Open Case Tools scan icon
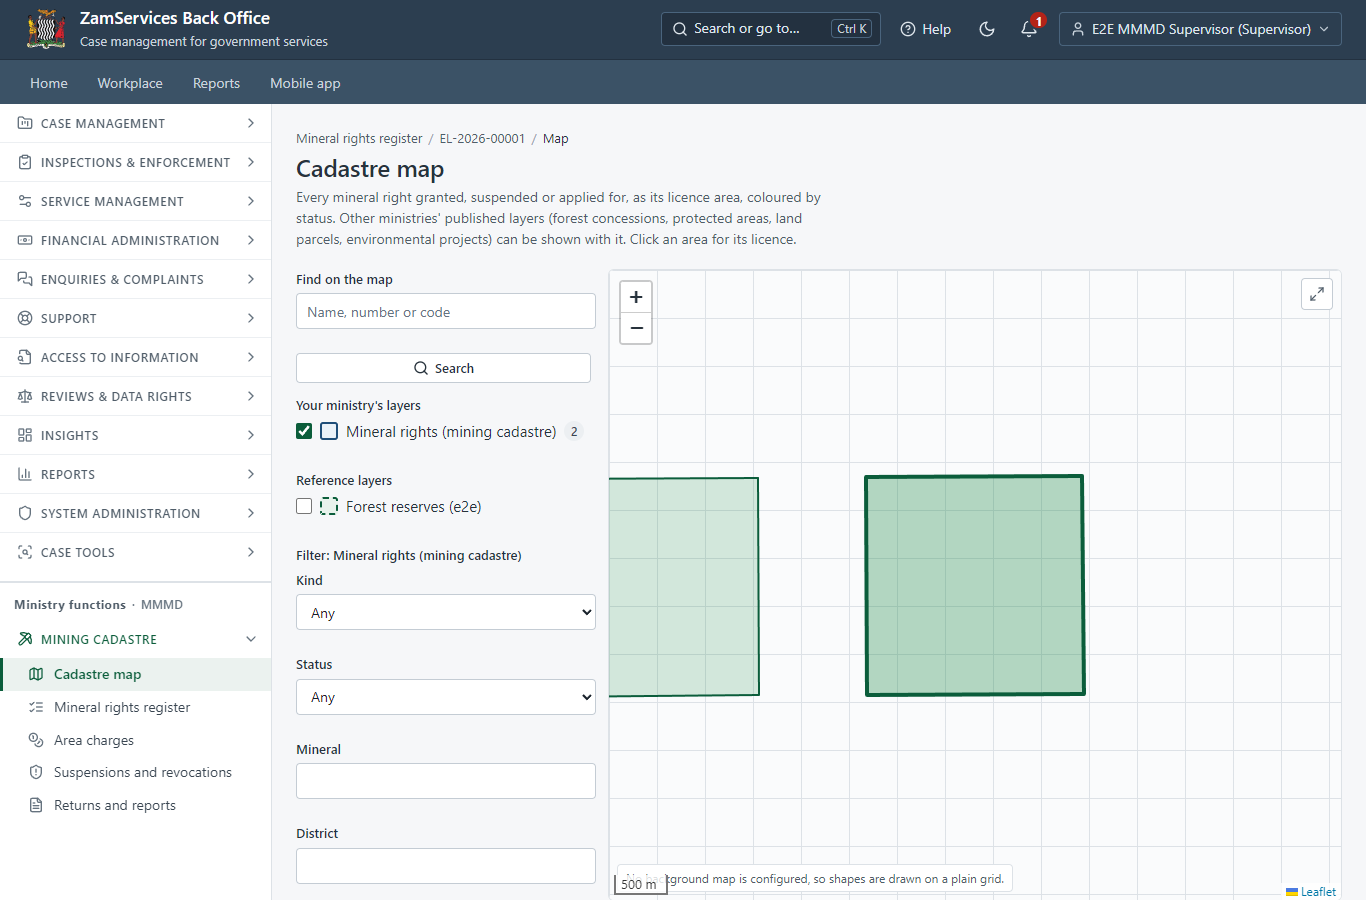 [25, 552]
